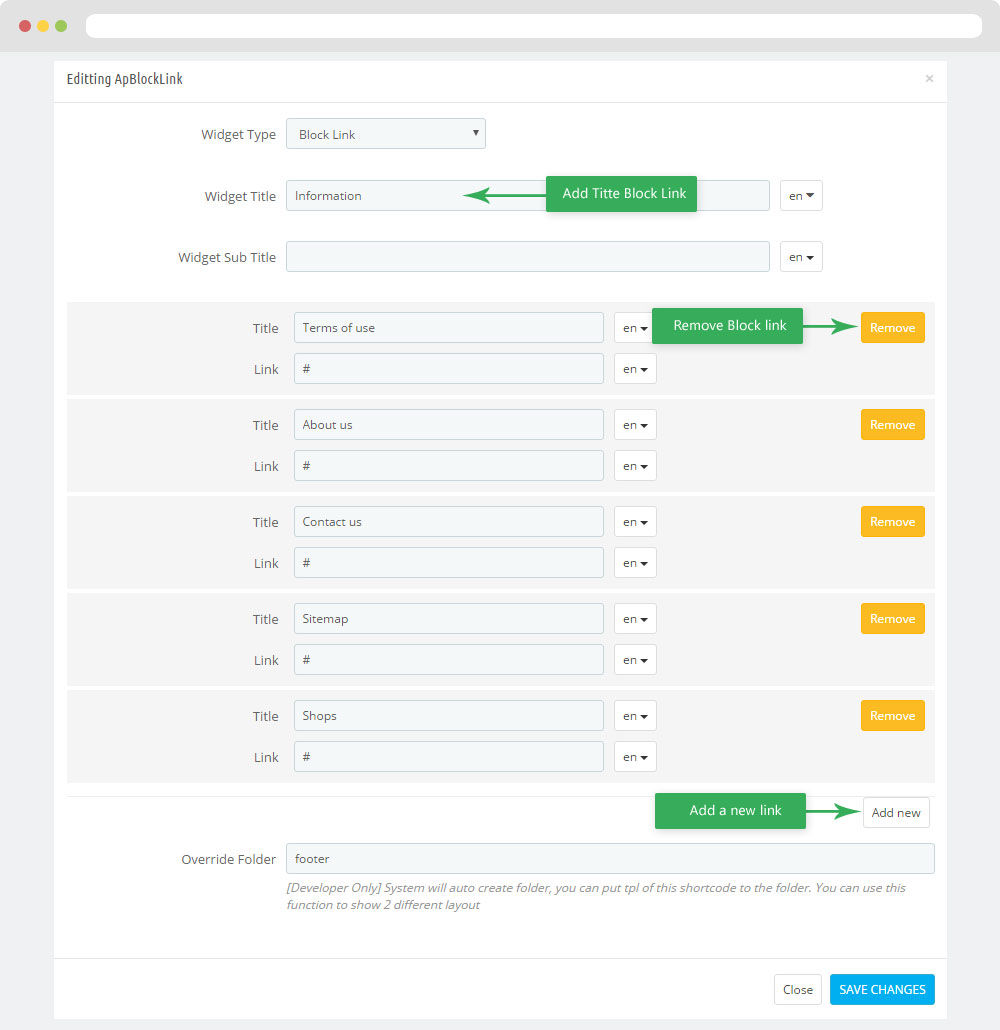This screenshot has height=1030, width=1000.
Task: Focus the Widget Sub Title input field
Action: (x=528, y=257)
